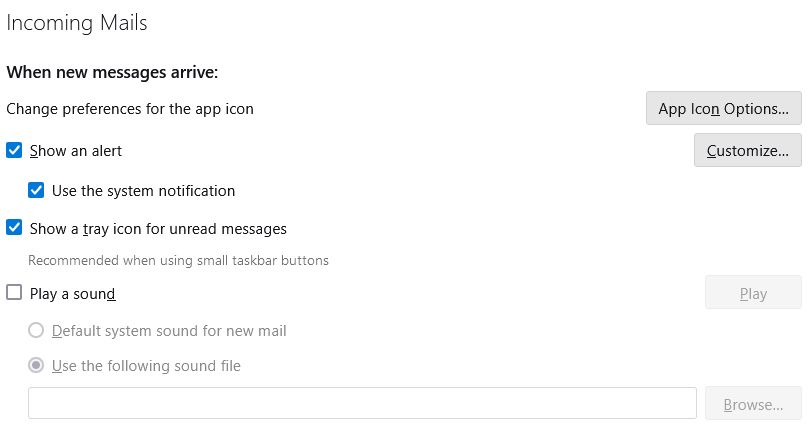
Task: Click 'Show a tray icon for unread messages' label
Action: [x=158, y=228]
